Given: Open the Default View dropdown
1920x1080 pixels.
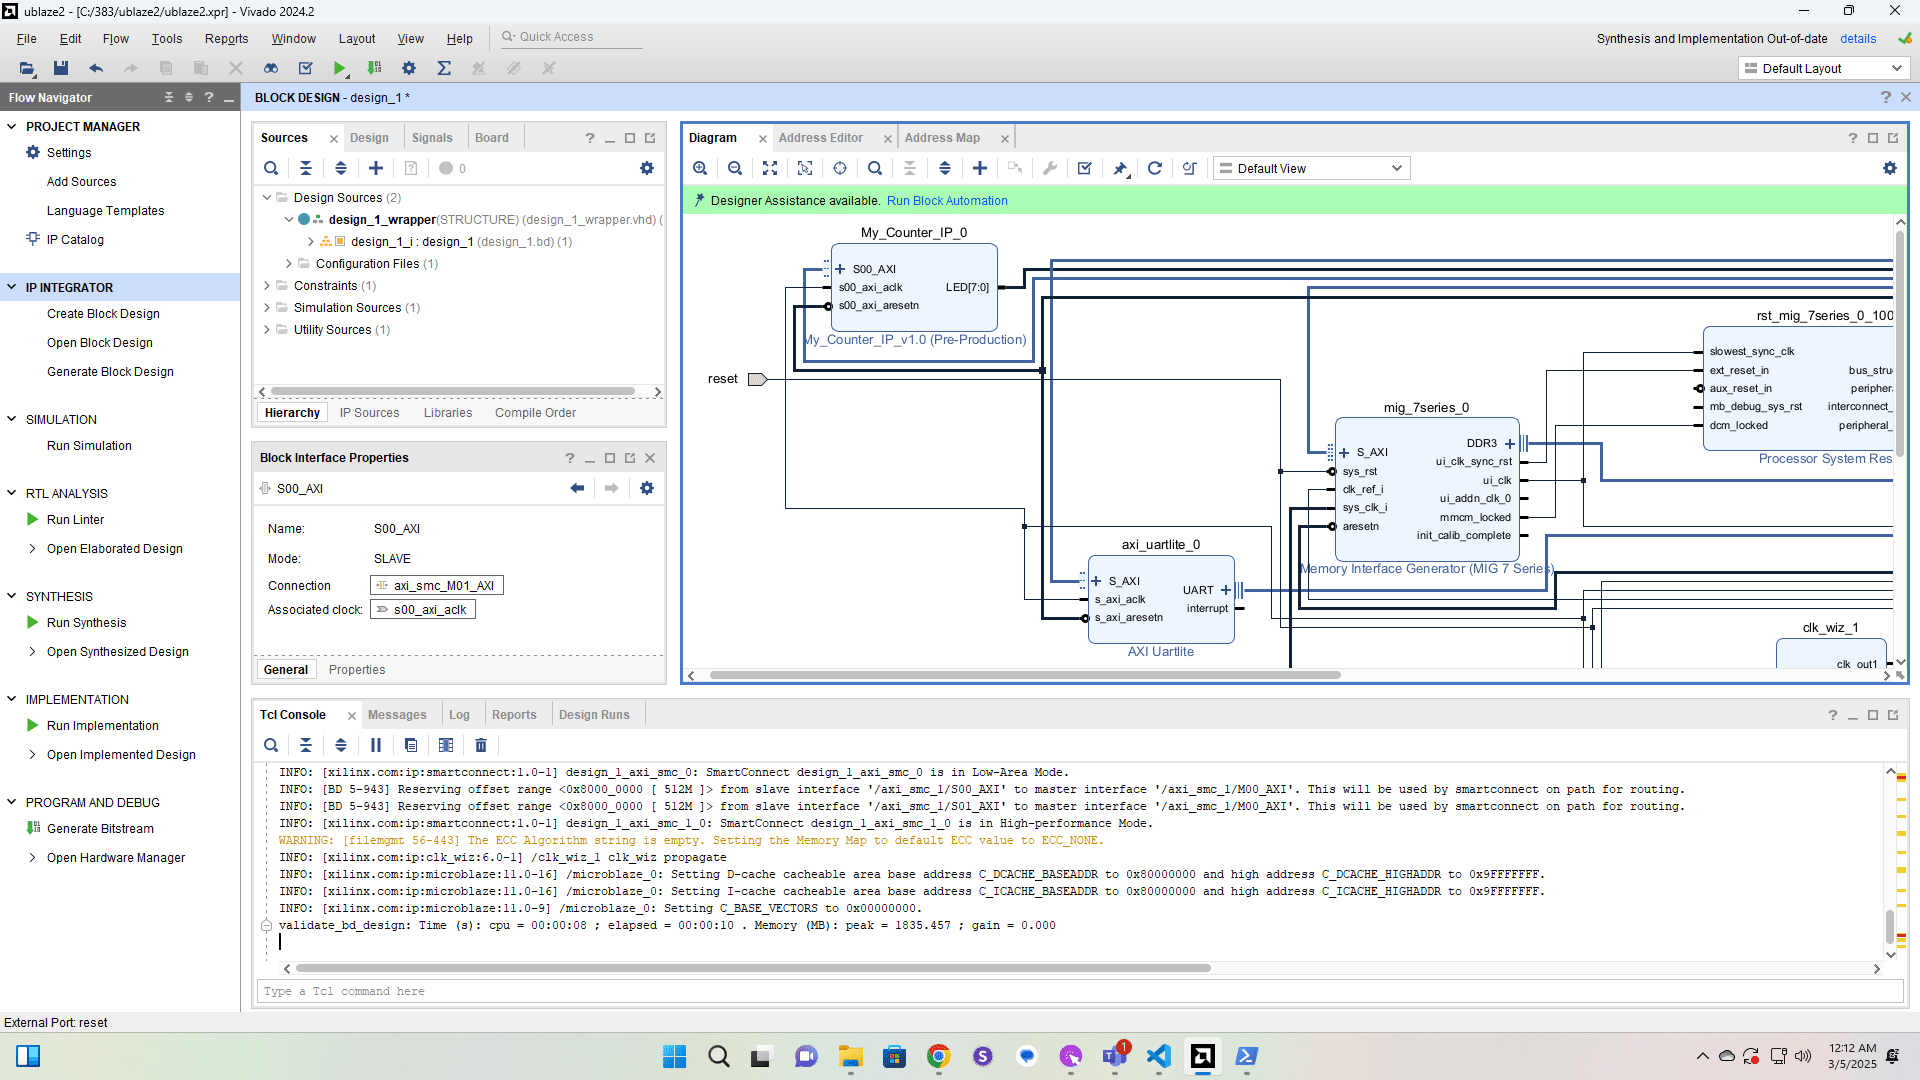Looking at the screenshot, I should [x=1311, y=168].
